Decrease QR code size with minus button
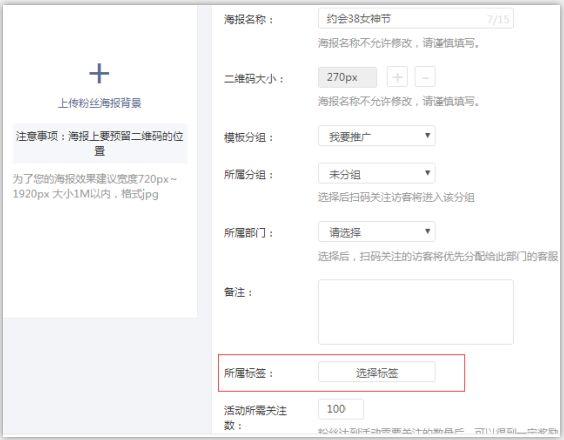 [x=425, y=77]
